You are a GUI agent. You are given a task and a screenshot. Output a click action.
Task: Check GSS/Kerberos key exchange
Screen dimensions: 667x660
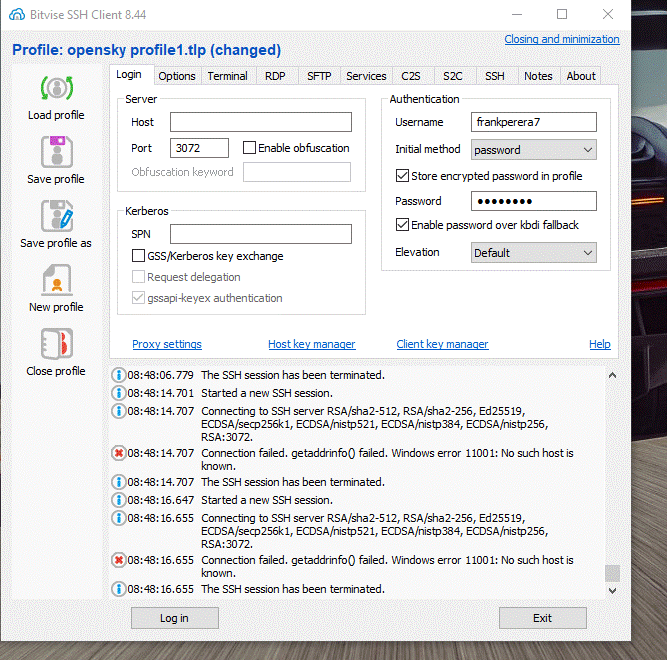coord(138,256)
